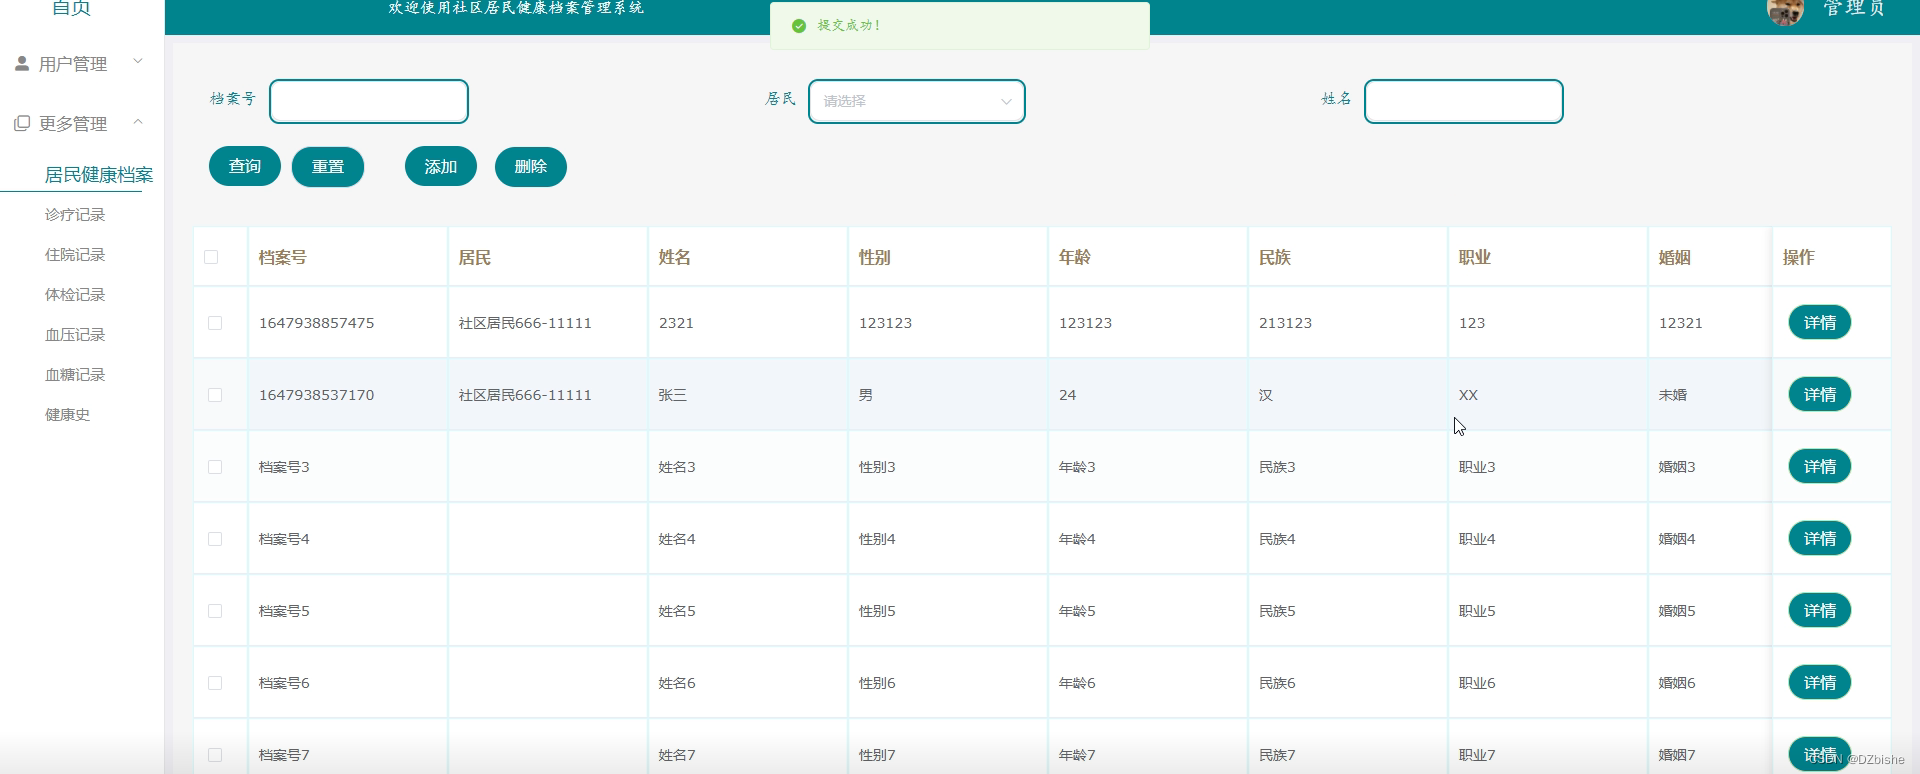Show 详情 for 档案号5 row
Screen dimensions: 1920x774
click(x=1820, y=611)
